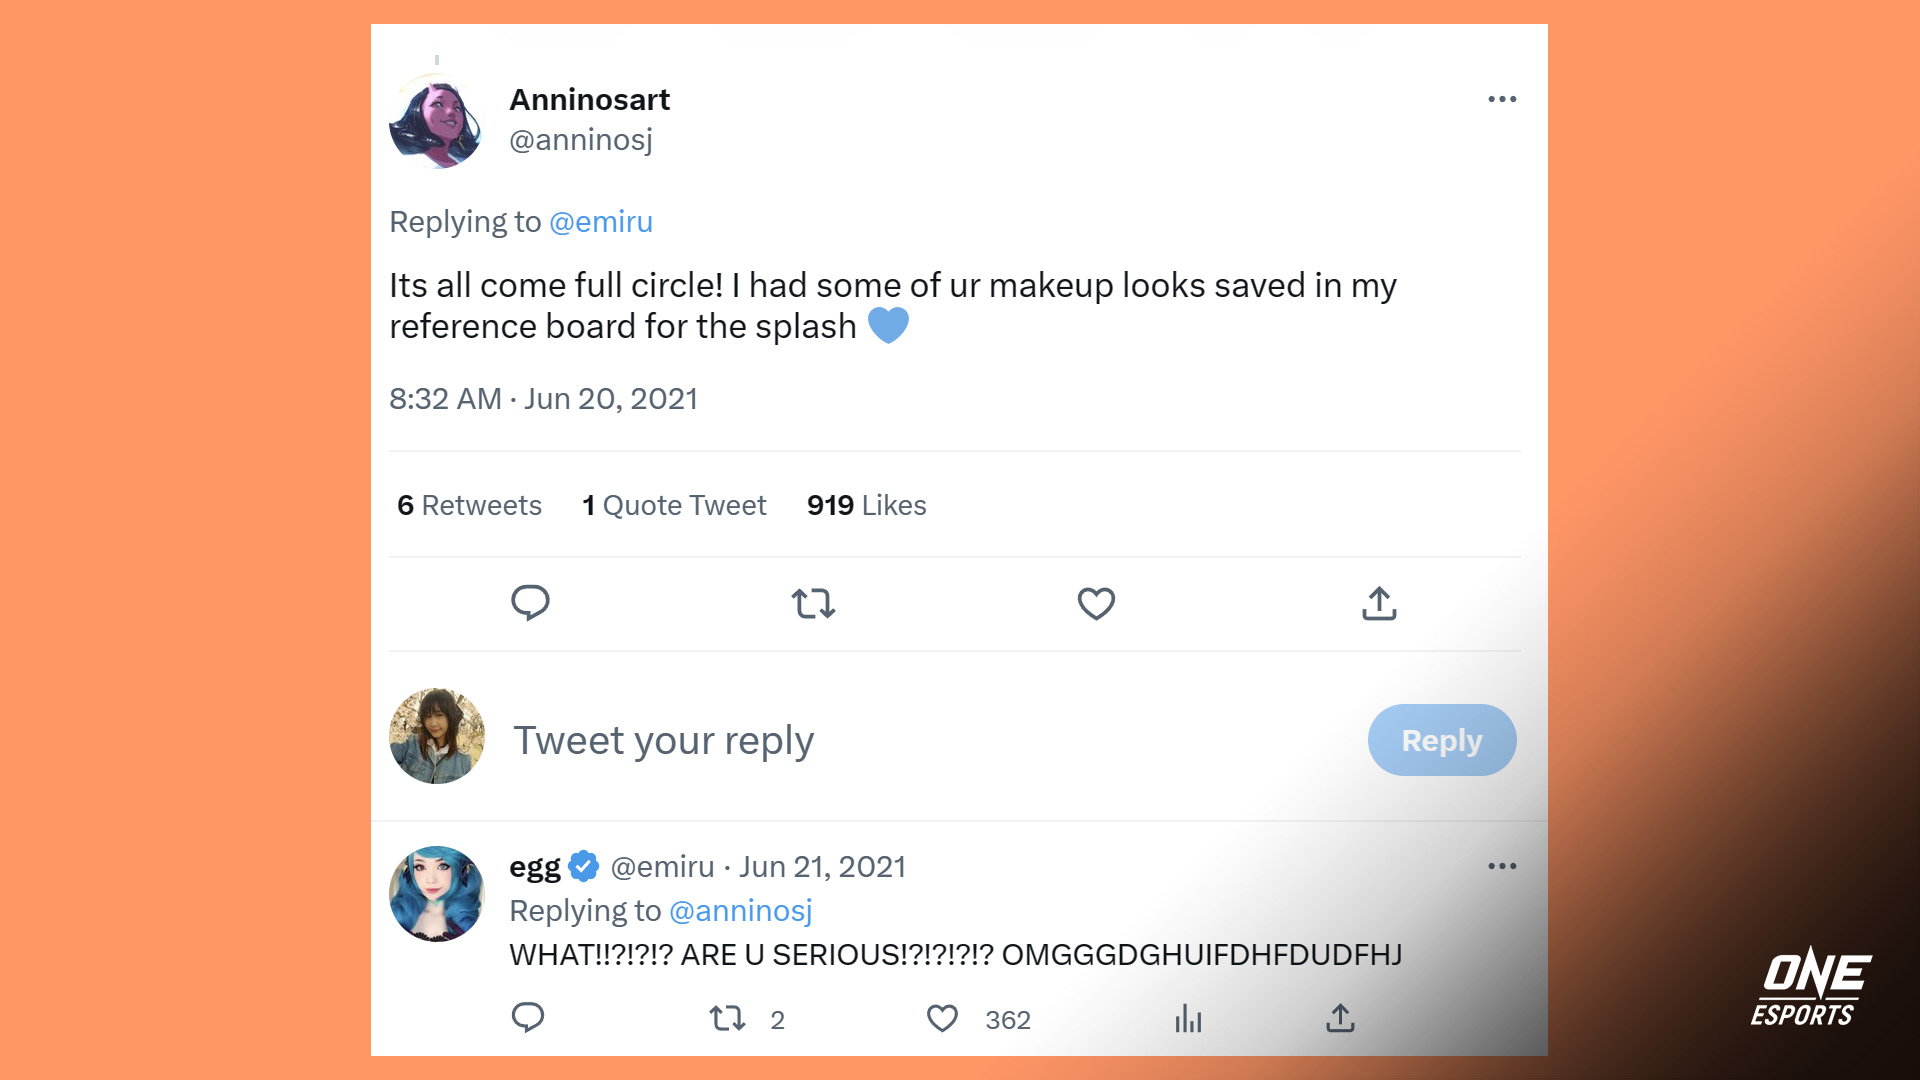Open the more options menu on egg's reply
Screen dimensions: 1920x1080
coord(1502,866)
